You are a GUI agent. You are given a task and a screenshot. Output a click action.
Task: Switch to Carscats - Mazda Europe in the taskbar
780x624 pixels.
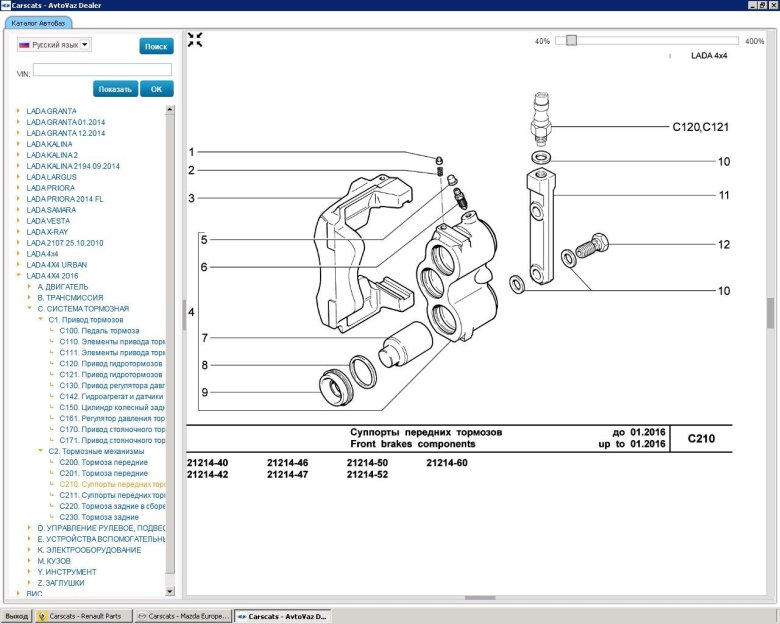tap(183, 616)
